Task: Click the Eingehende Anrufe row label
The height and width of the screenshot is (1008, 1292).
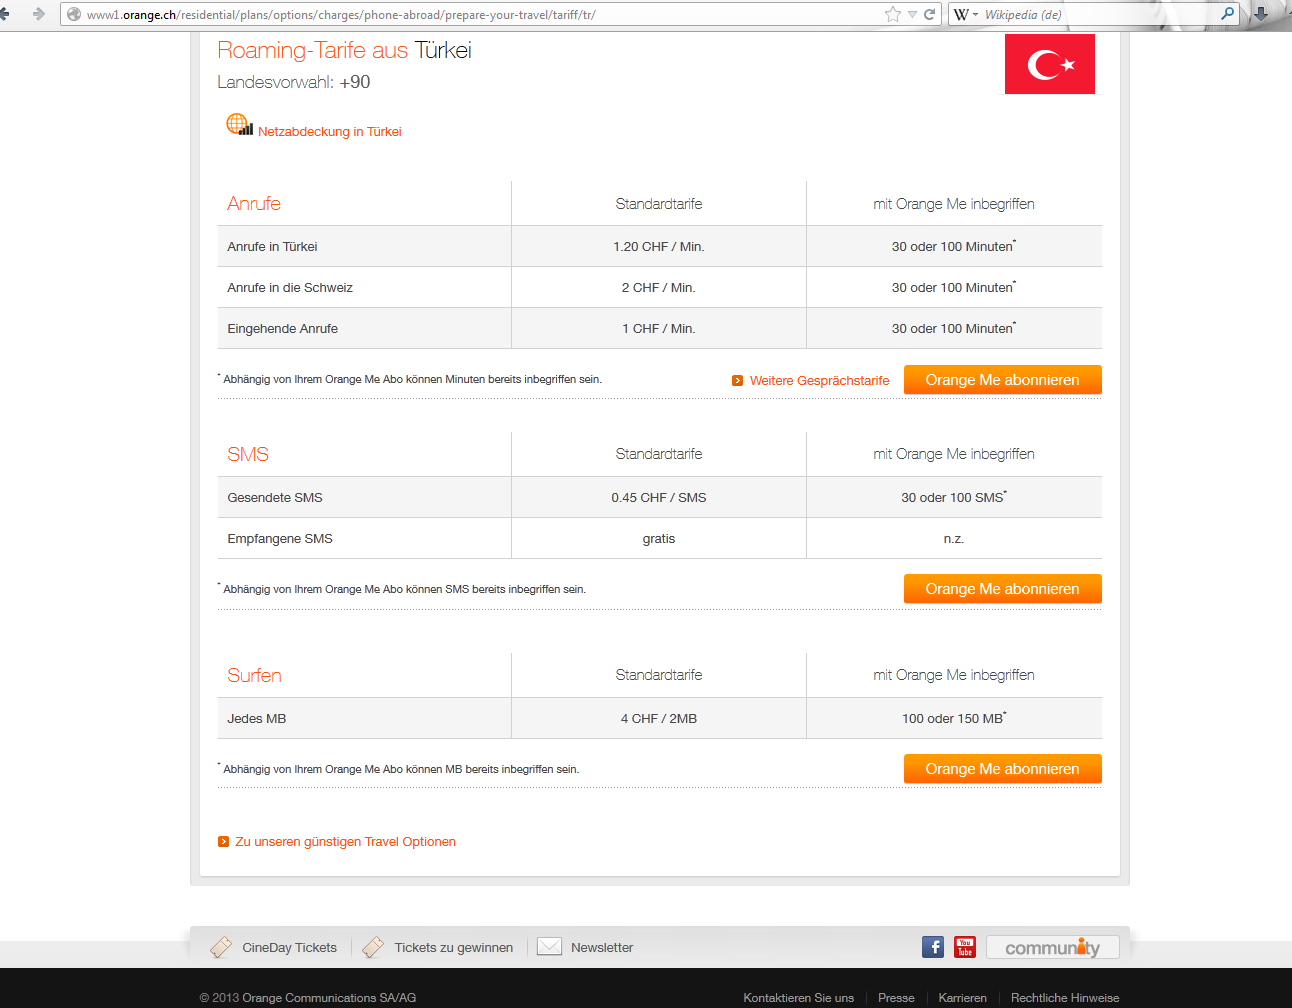Action: point(282,328)
